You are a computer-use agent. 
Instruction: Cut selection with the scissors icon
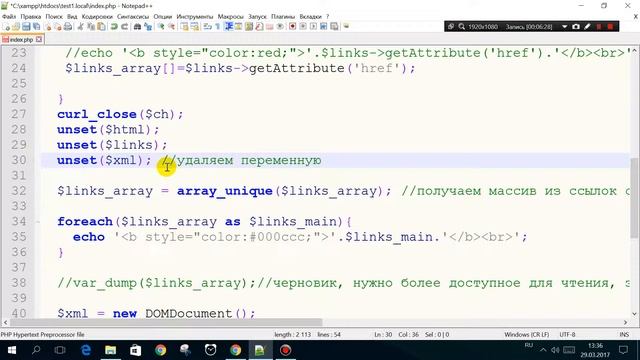(x=80, y=27)
